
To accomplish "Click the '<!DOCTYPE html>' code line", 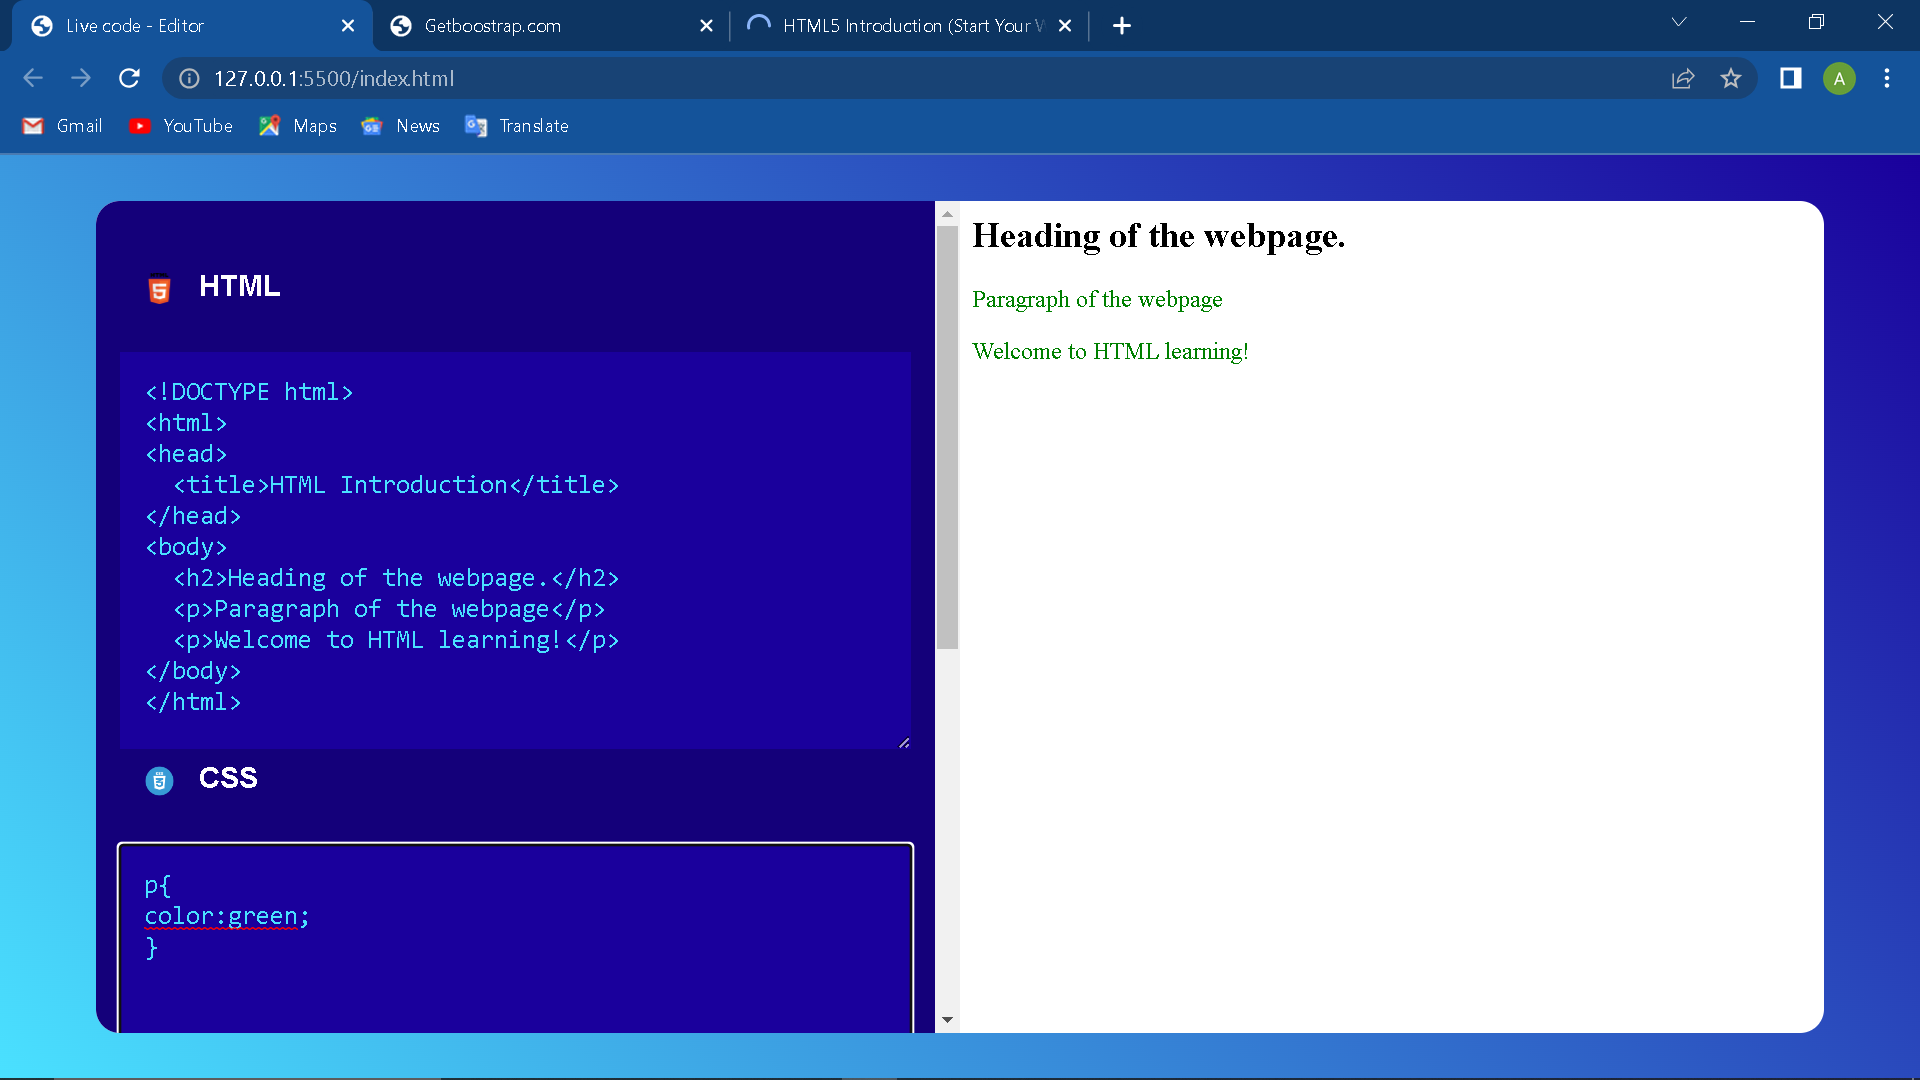I will click(249, 392).
